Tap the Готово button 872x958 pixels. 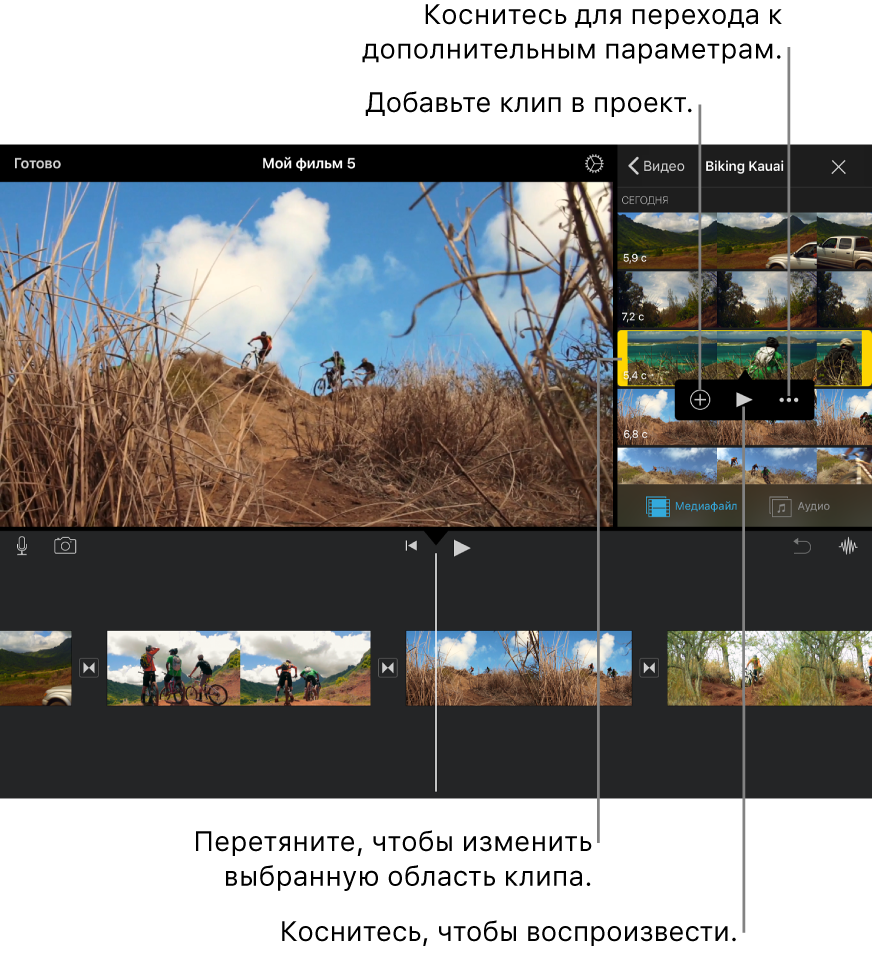coord(37,164)
